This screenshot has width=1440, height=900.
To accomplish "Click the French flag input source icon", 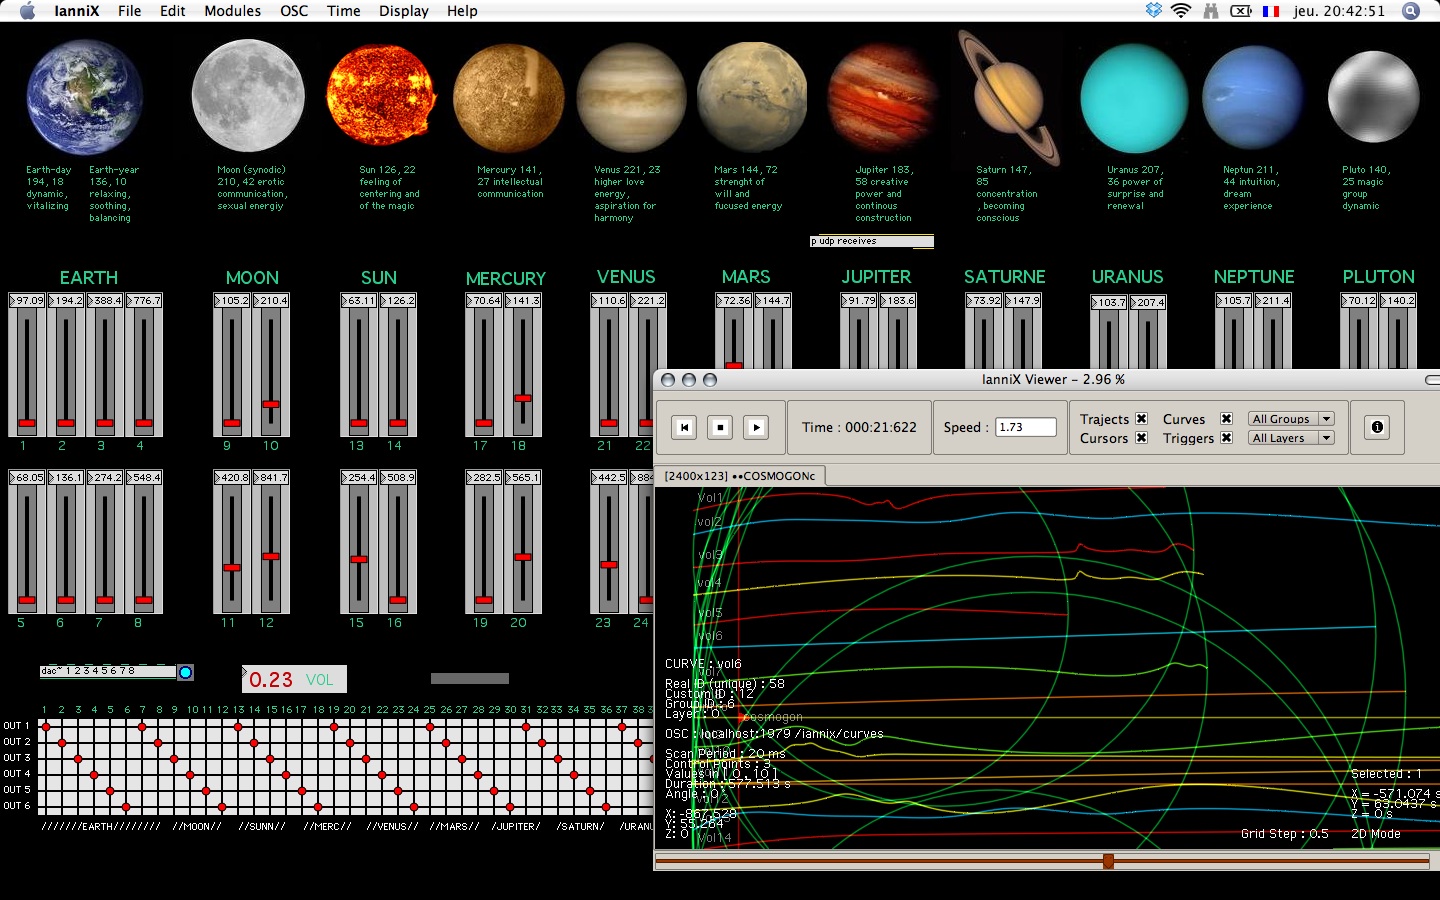I will click(1271, 11).
